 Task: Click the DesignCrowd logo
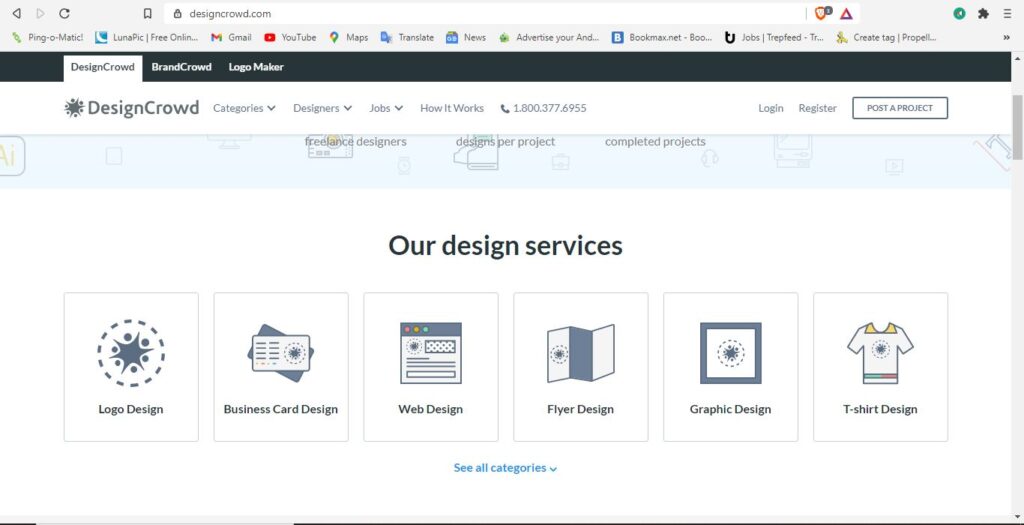(131, 108)
